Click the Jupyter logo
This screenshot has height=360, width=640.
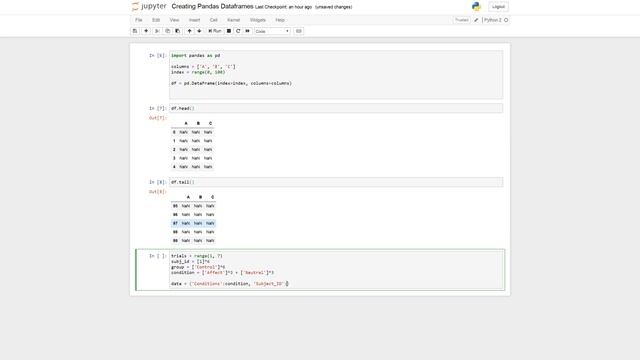(x=149, y=7)
